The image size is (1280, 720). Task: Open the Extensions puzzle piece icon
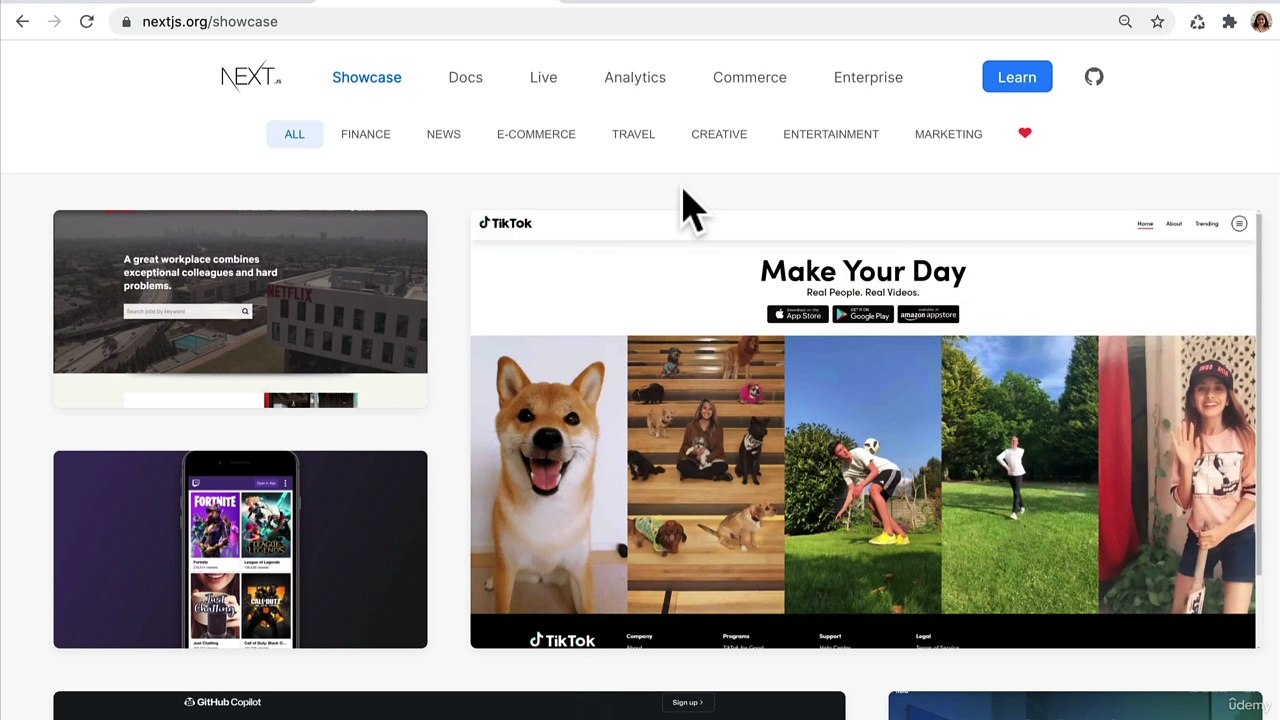[x=1229, y=21]
